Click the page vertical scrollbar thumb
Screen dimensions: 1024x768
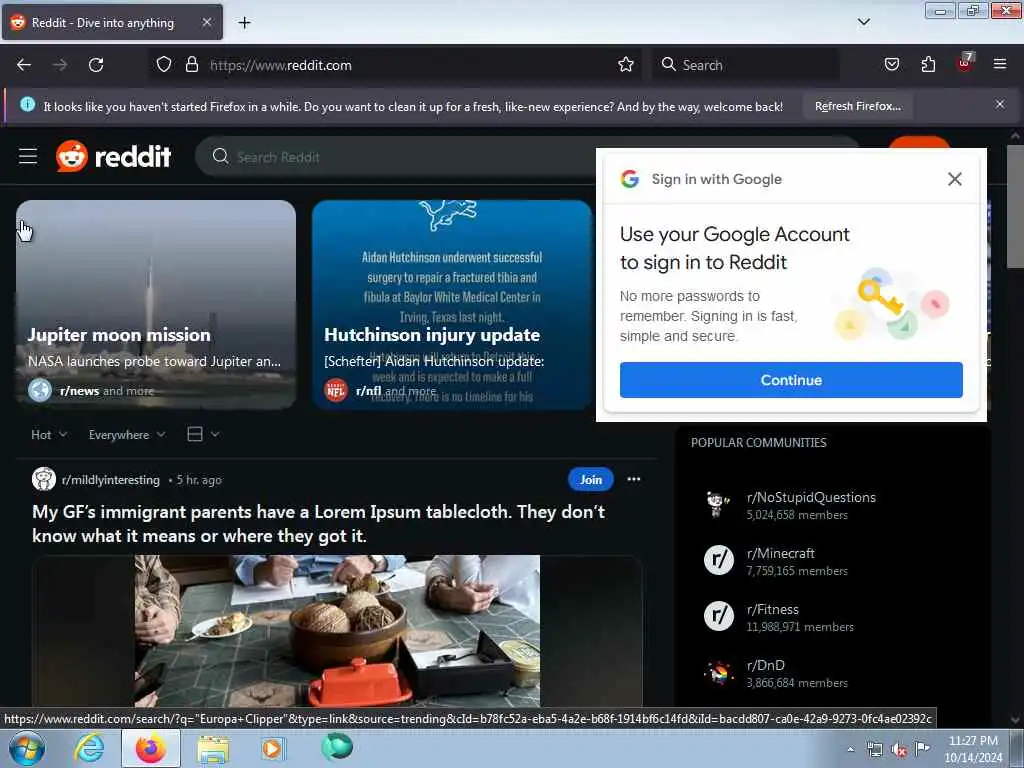click(x=1015, y=206)
